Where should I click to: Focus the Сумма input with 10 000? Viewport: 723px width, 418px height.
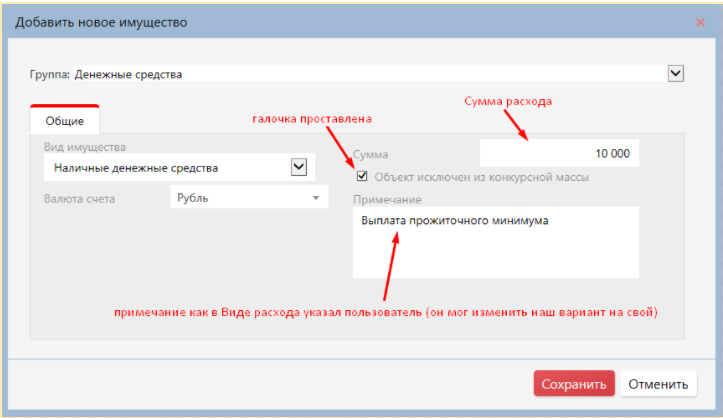(x=558, y=154)
